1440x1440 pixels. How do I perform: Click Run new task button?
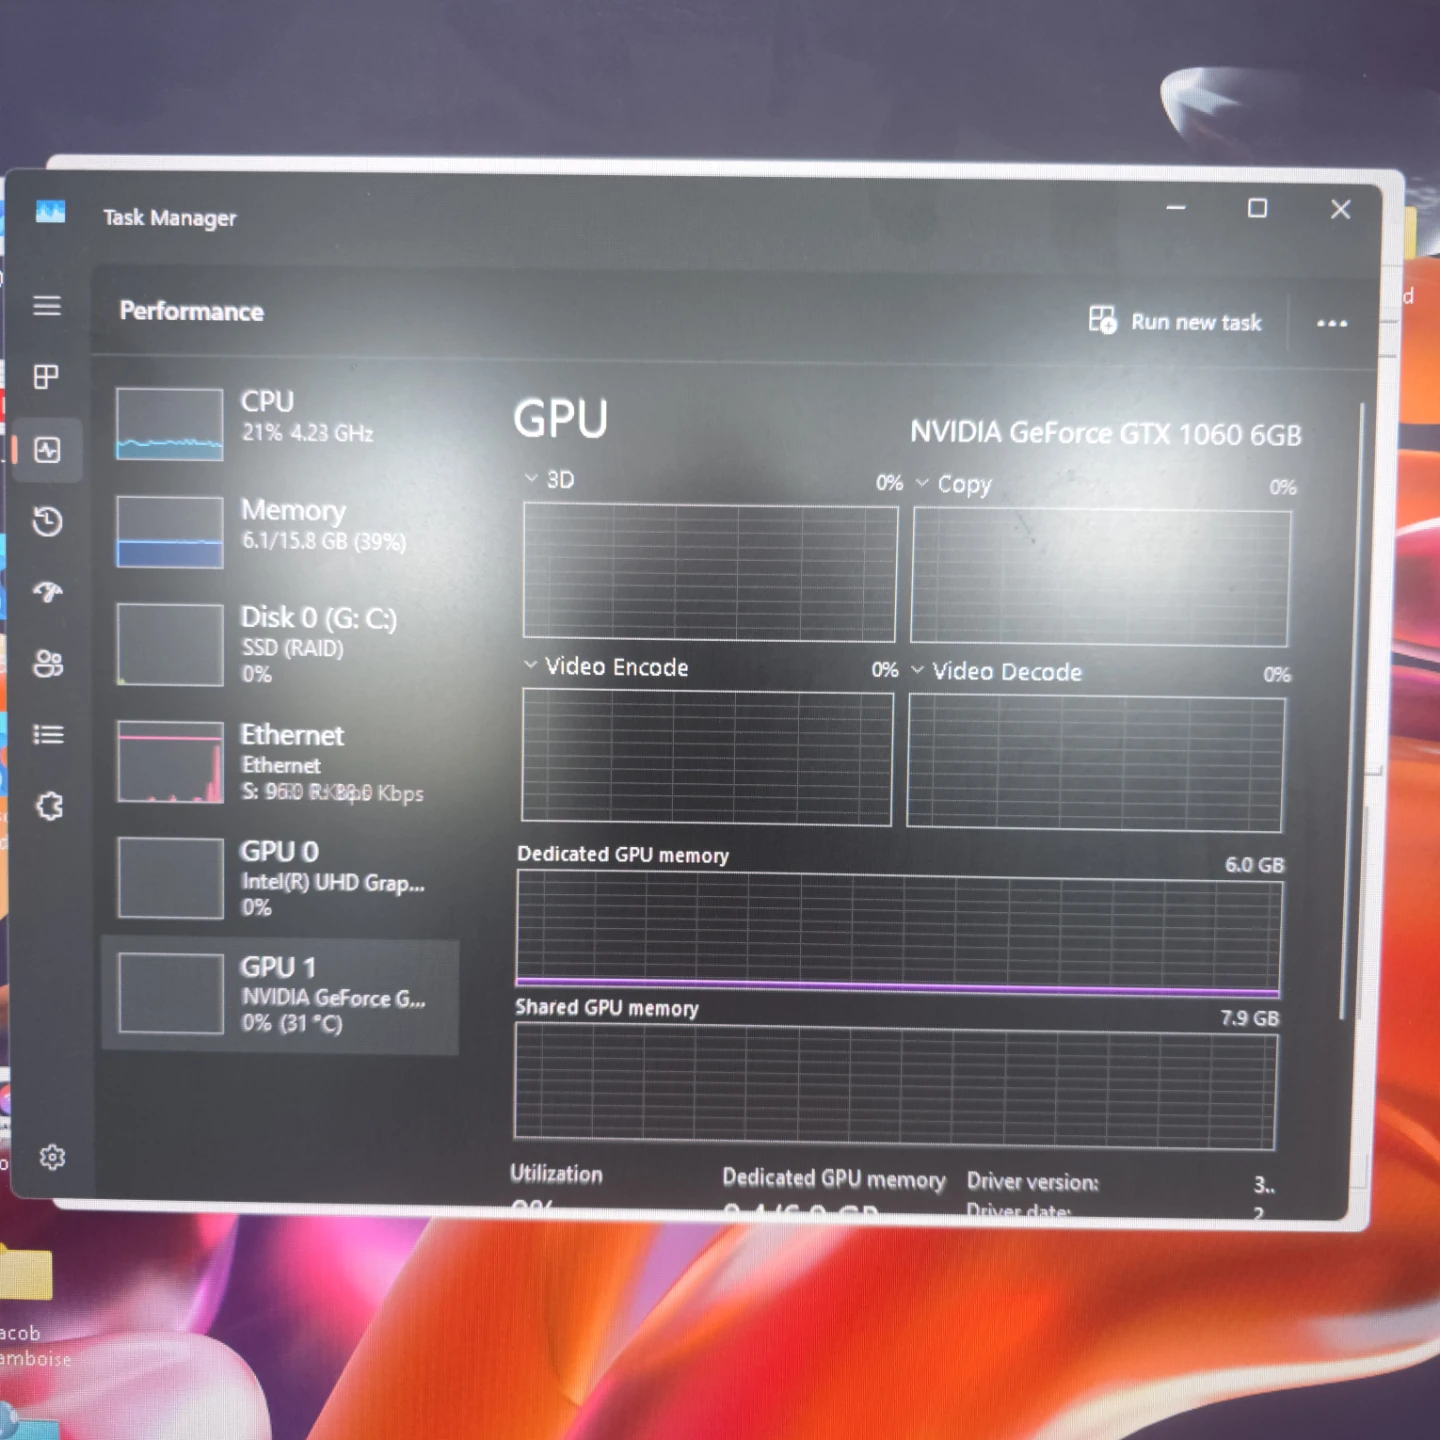[1175, 321]
